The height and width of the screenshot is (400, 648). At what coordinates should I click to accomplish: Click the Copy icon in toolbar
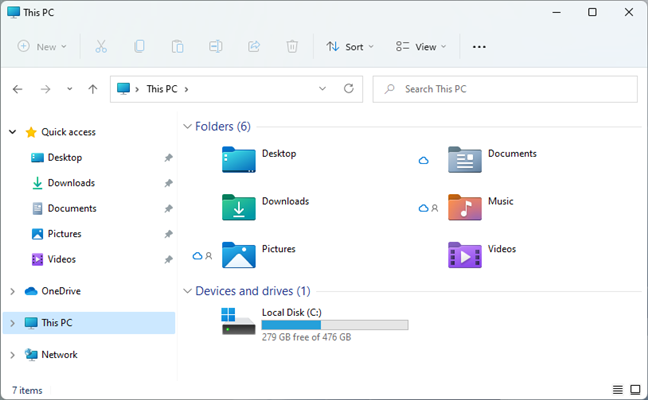point(139,46)
